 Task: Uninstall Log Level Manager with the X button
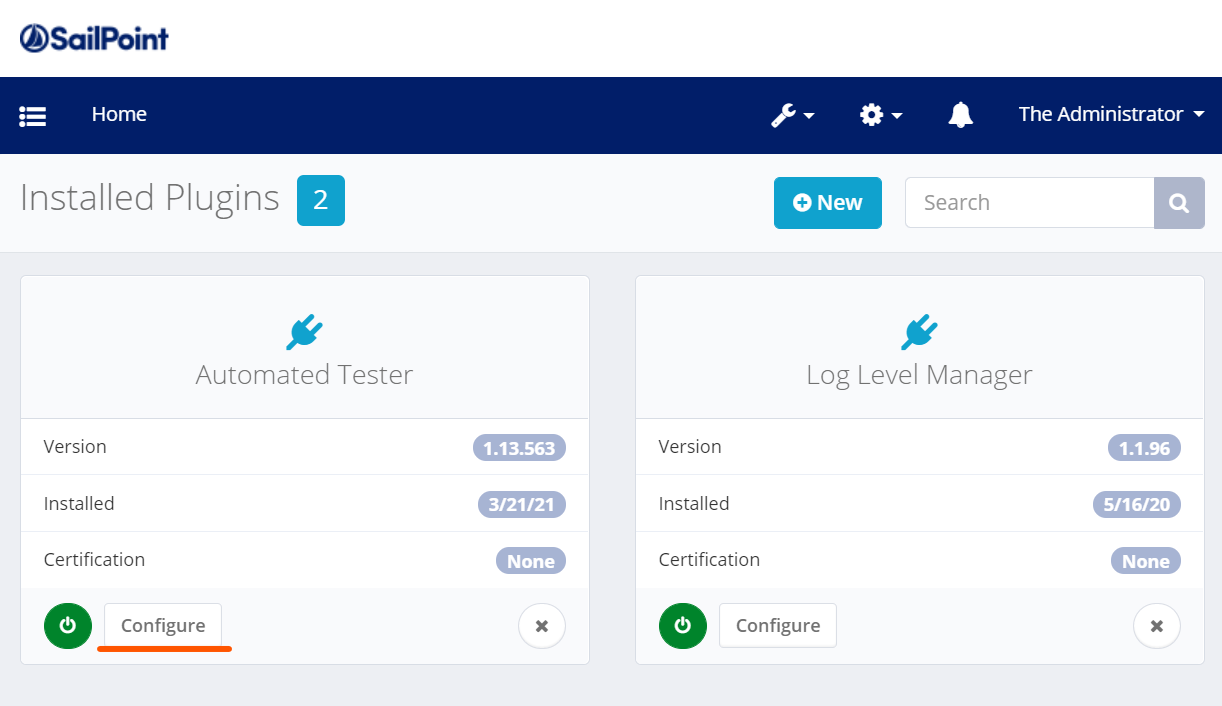(x=1157, y=627)
